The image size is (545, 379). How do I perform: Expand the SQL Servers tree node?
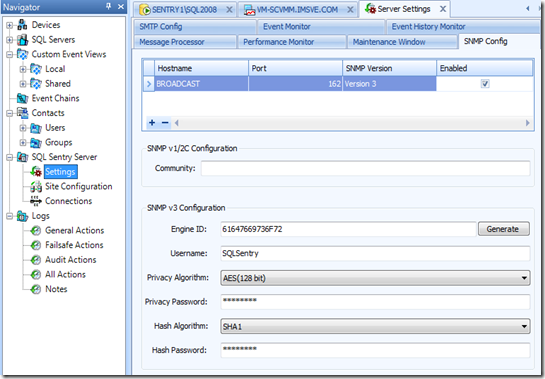[10, 40]
